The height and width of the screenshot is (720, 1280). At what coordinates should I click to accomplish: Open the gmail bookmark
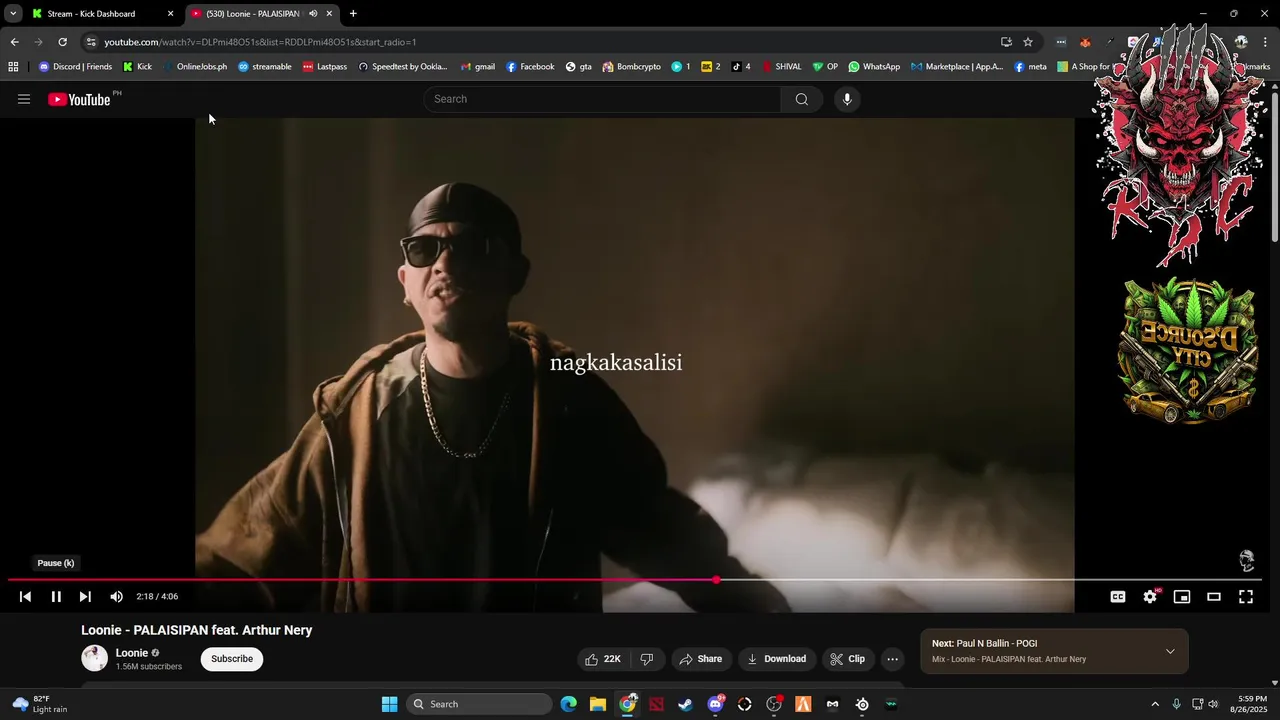click(x=478, y=67)
